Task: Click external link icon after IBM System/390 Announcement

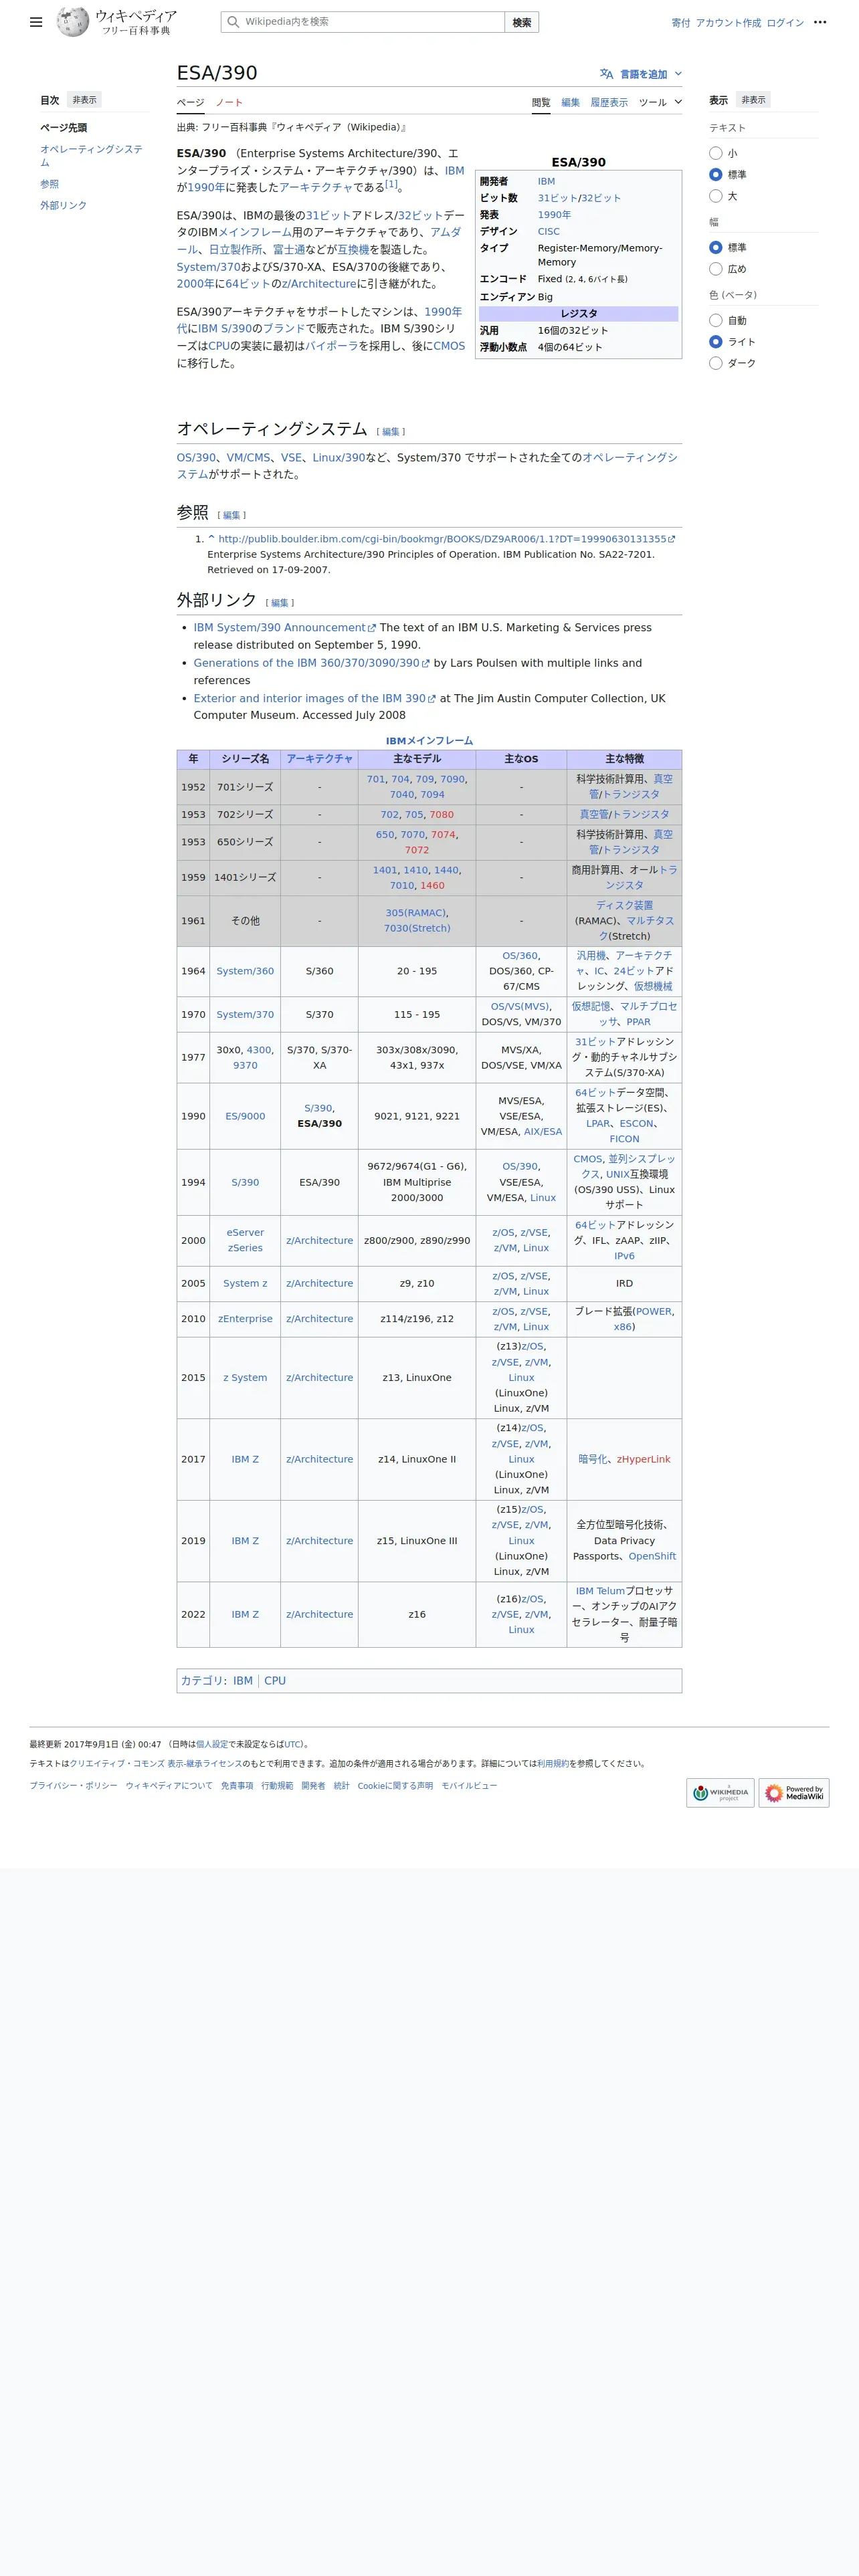Action: (372, 628)
